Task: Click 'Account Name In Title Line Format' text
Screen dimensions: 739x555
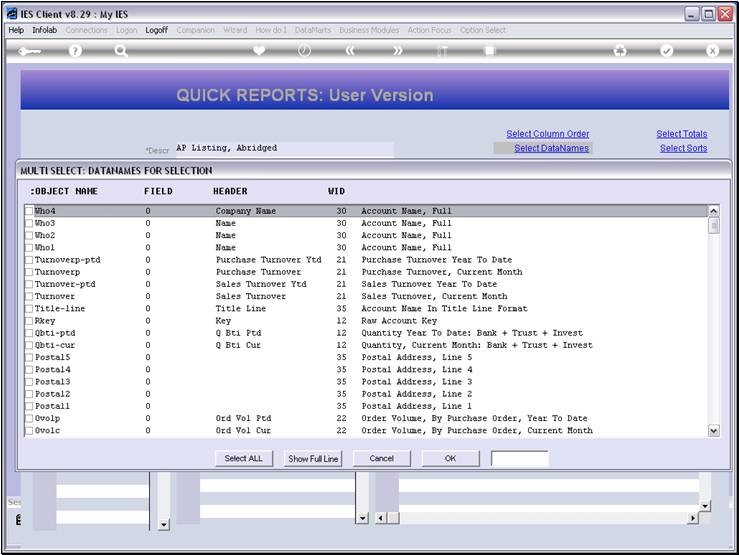Action: [x=444, y=309]
